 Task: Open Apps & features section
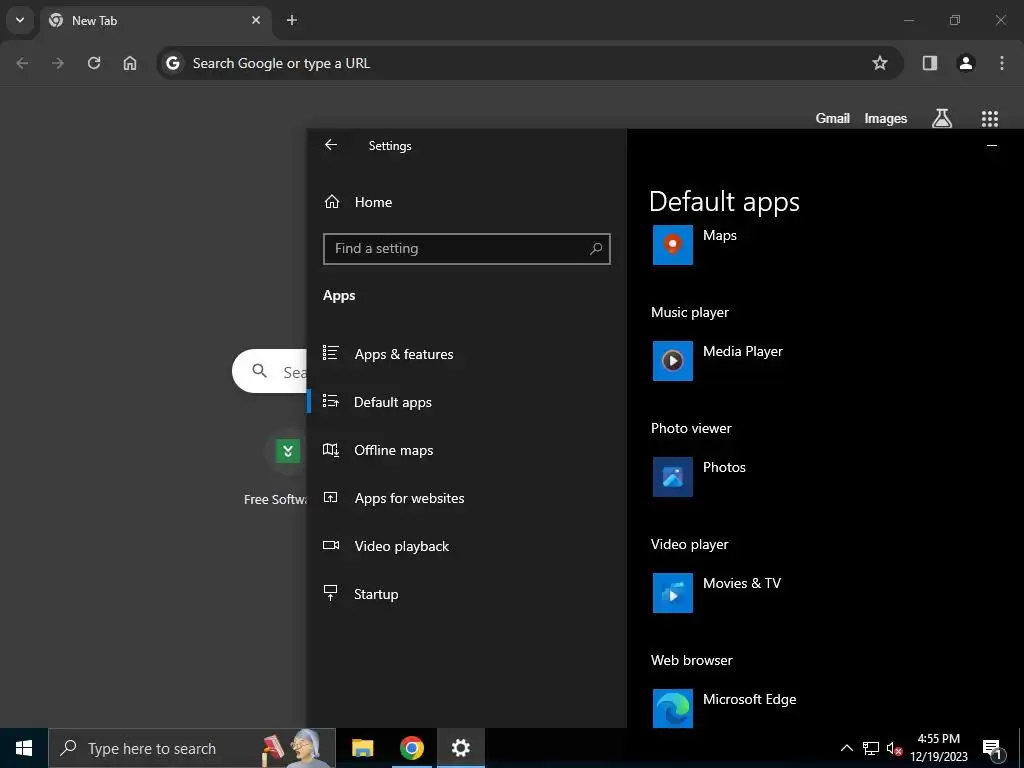[x=466, y=354]
